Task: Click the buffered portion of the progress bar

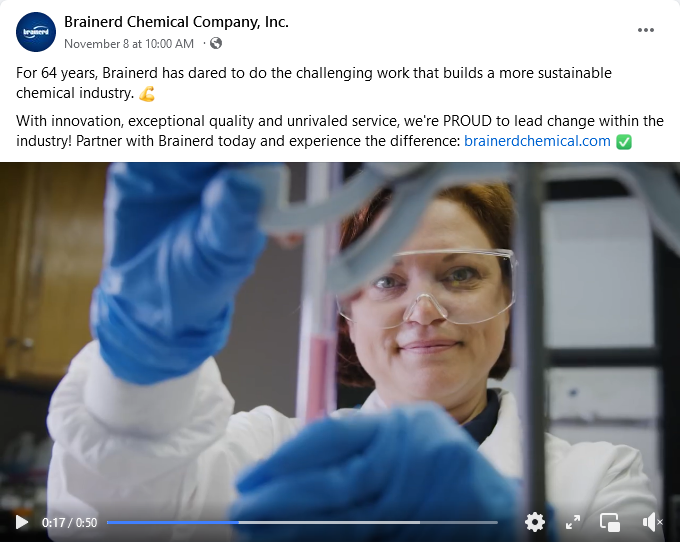Action: click(x=330, y=522)
